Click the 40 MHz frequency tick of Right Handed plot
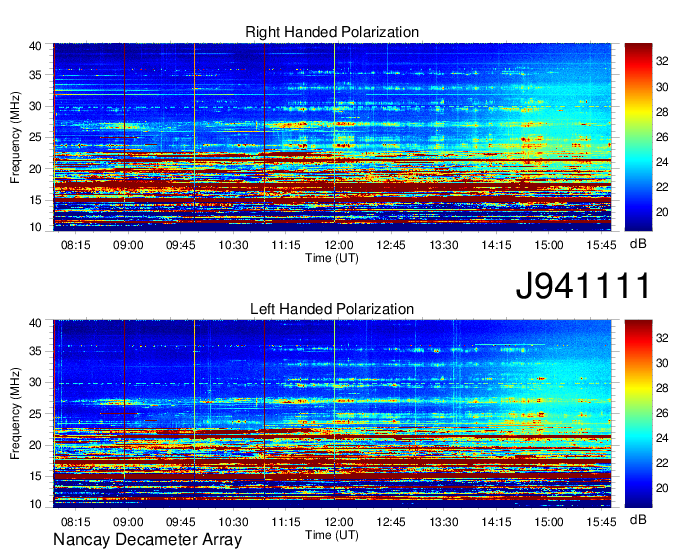The width and height of the screenshot is (680, 552). tap(35, 46)
